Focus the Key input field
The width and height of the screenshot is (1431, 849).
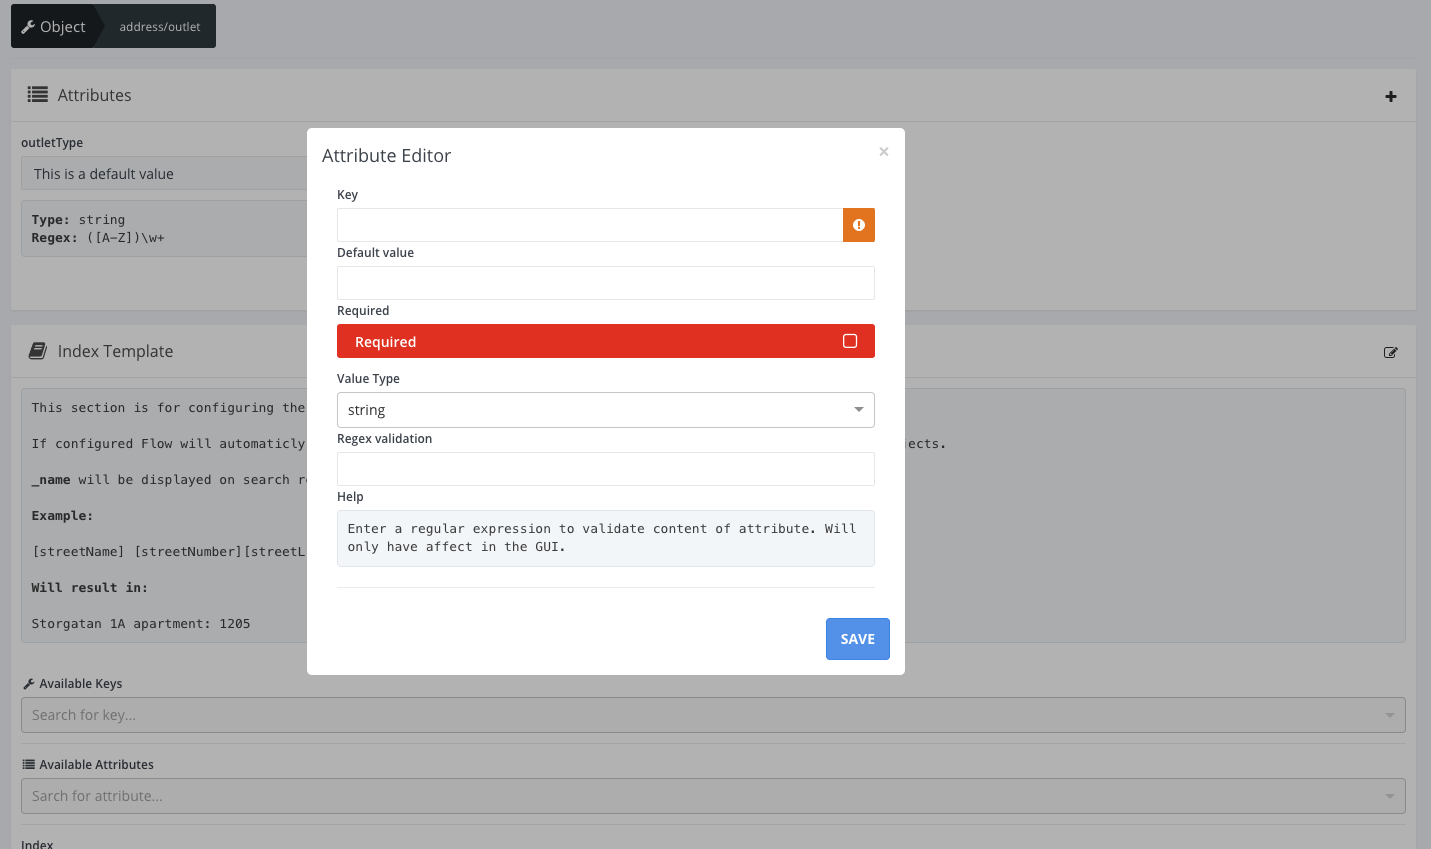pyautogui.click(x=590, y=225)
